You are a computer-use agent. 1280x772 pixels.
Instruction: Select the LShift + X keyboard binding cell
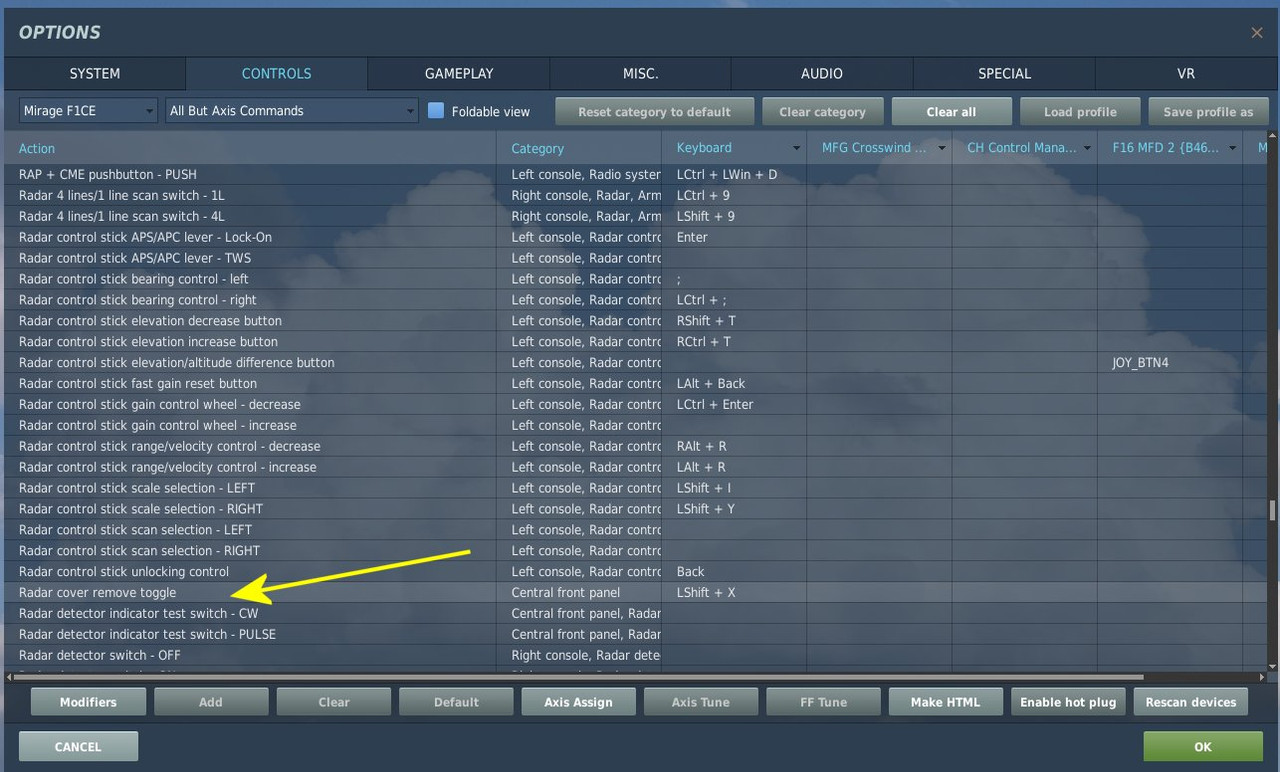(734, 593)
